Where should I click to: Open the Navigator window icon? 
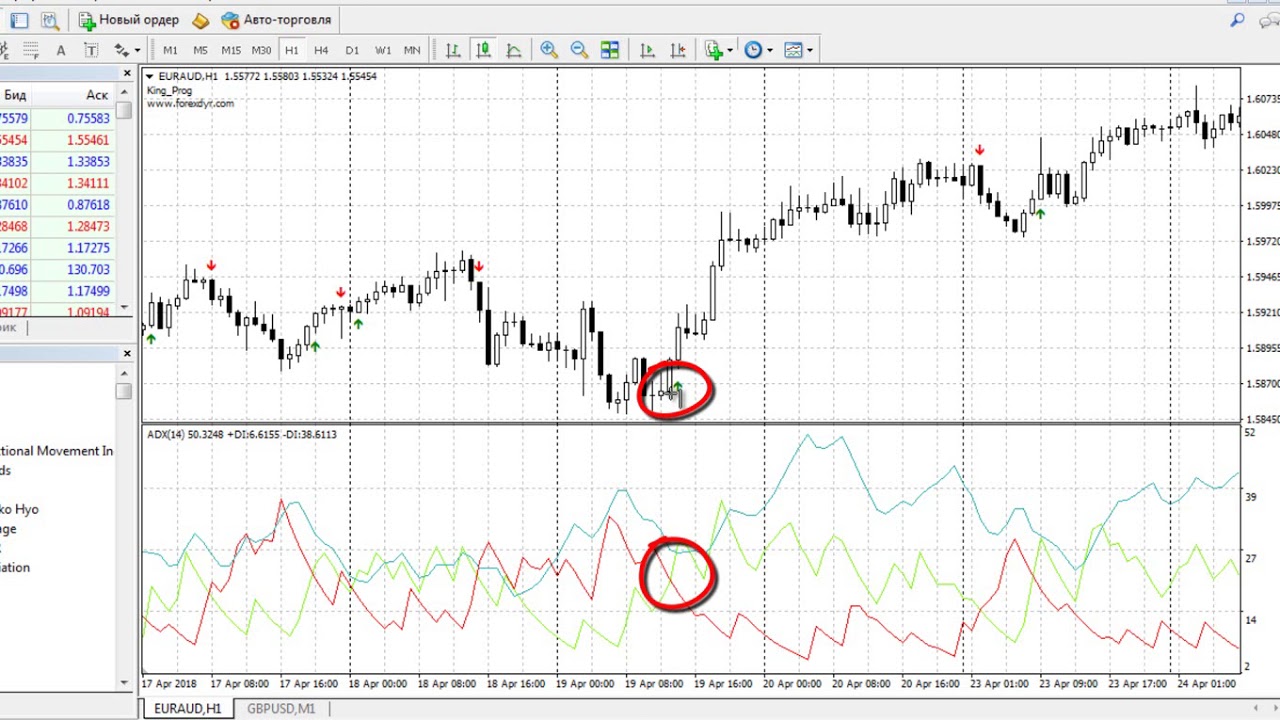[20, 20]
